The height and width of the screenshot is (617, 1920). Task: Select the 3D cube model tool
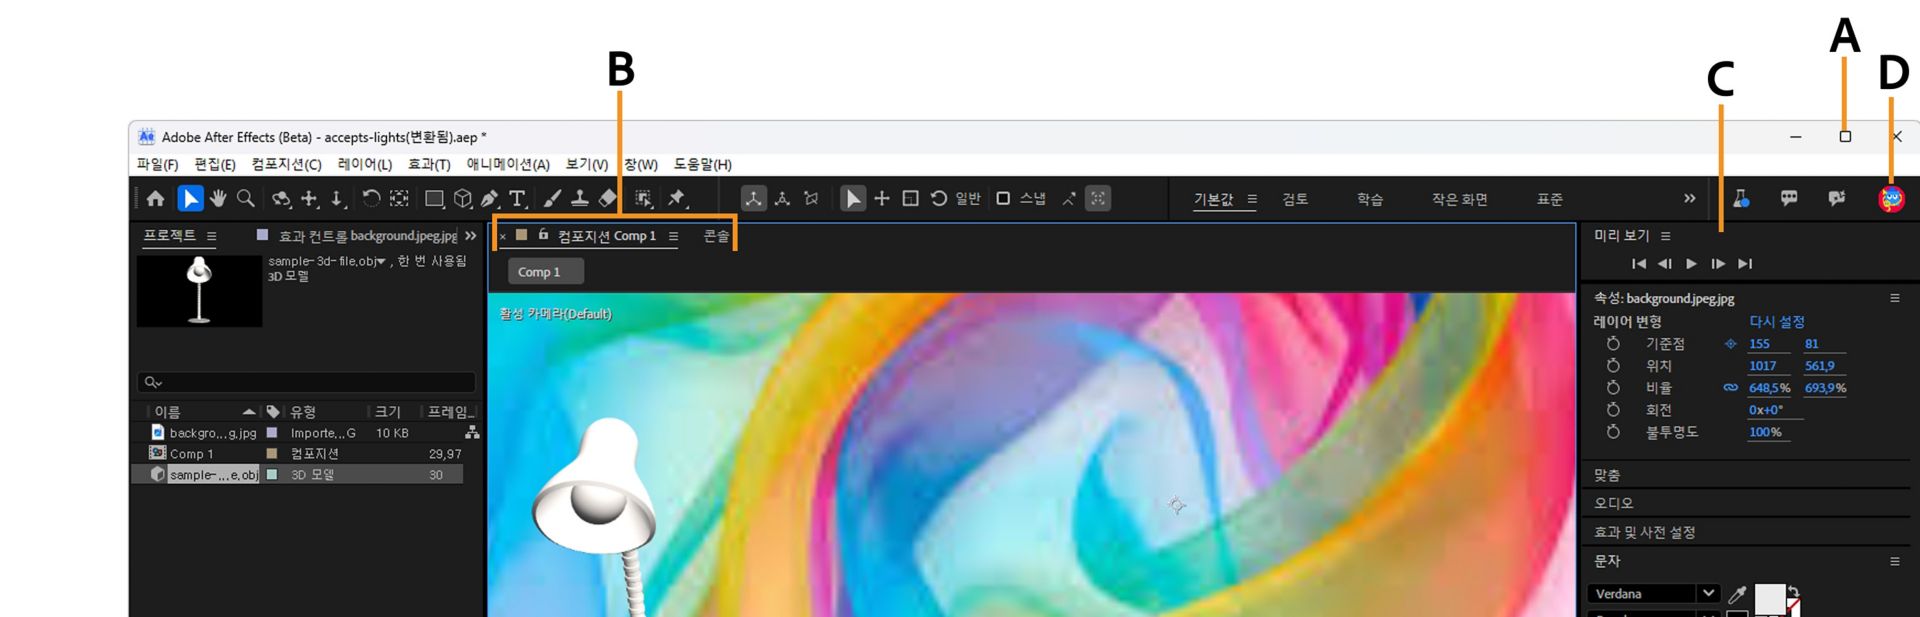(x=463, y=199)
